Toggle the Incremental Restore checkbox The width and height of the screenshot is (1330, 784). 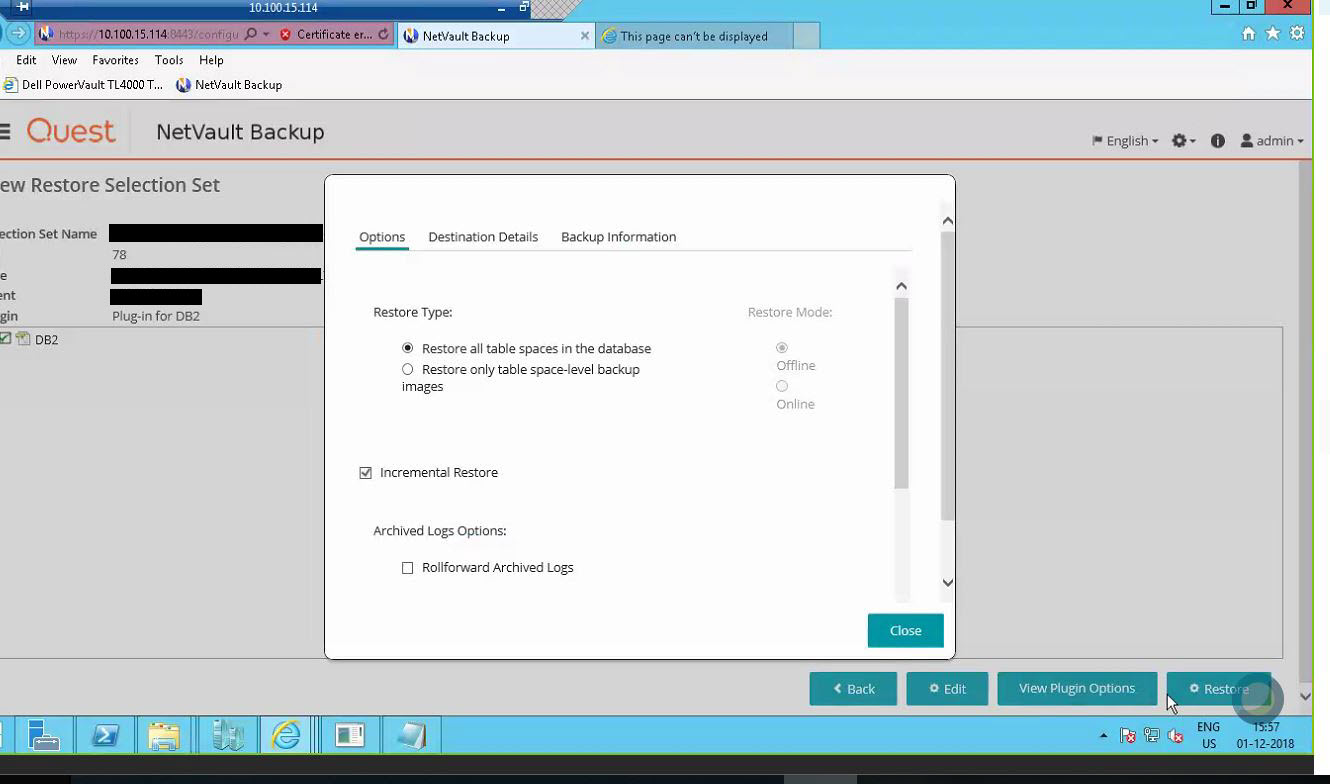coord(366,473)
